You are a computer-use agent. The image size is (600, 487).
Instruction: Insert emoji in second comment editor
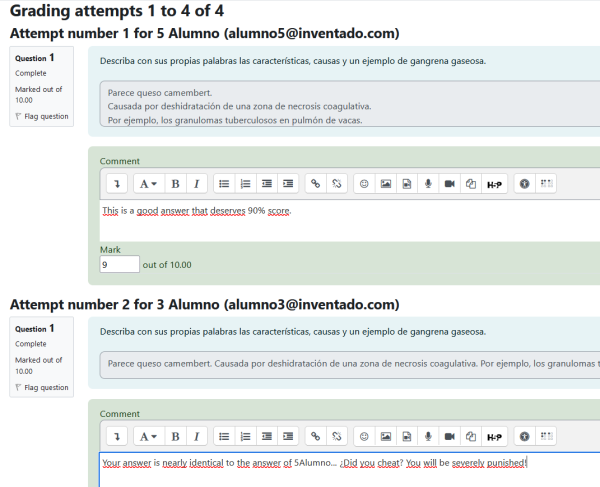364,437
